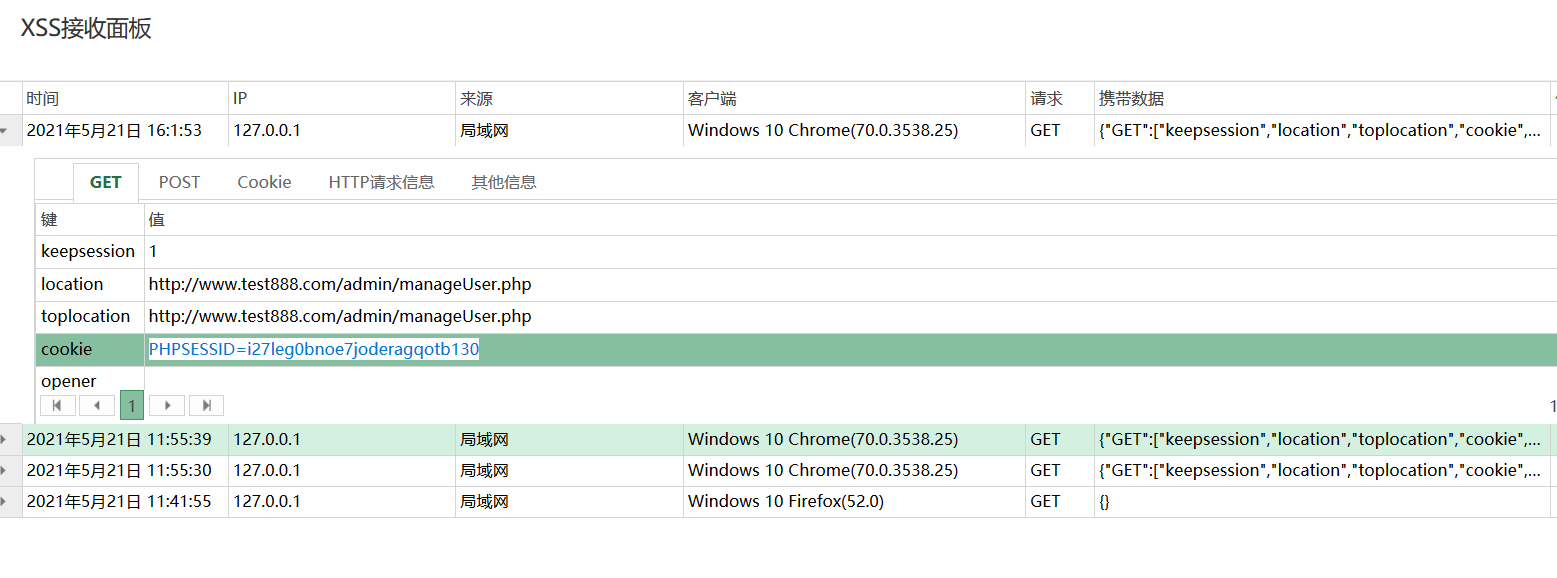The image size is (1557, 578).
Task: Select the location row URL value
Action: (340, 284)
